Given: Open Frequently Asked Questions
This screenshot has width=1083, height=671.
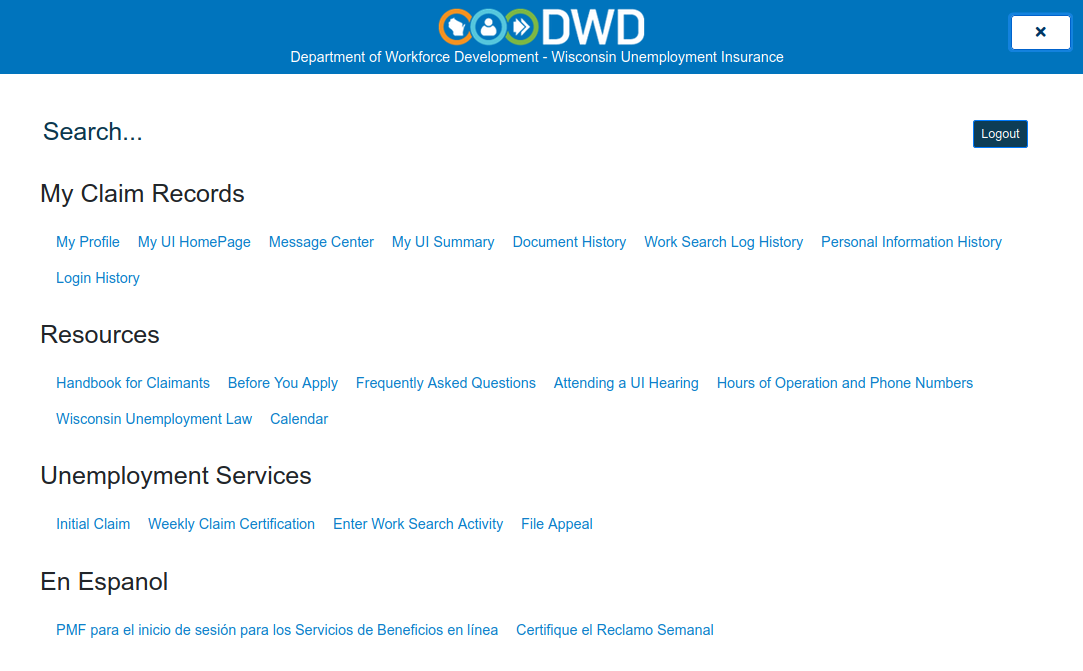Looking at the screenshot, I should [x=445, y=383].
